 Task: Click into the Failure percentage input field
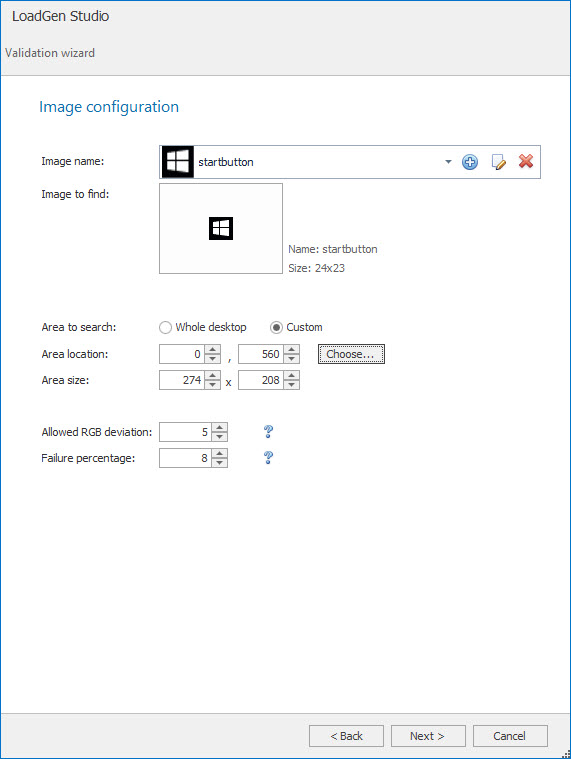tap(186, 458)
